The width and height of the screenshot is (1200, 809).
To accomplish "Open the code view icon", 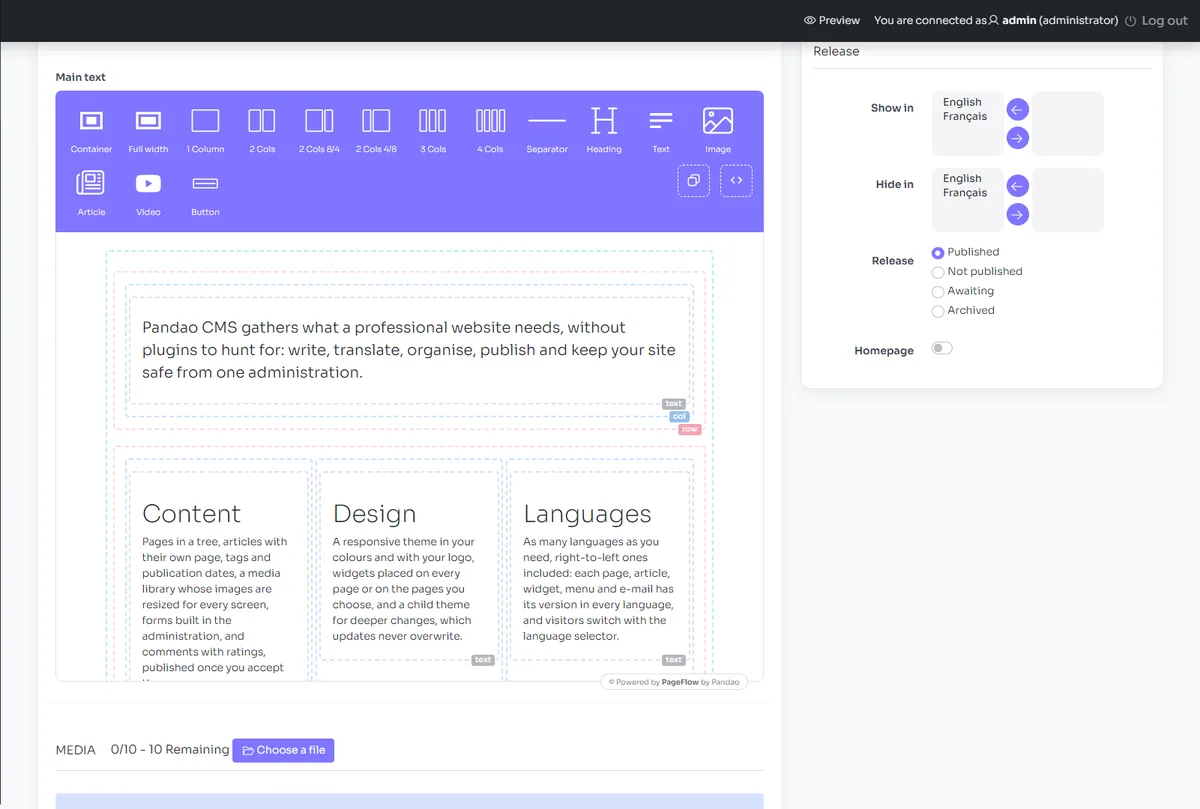I will pos(736,181).
